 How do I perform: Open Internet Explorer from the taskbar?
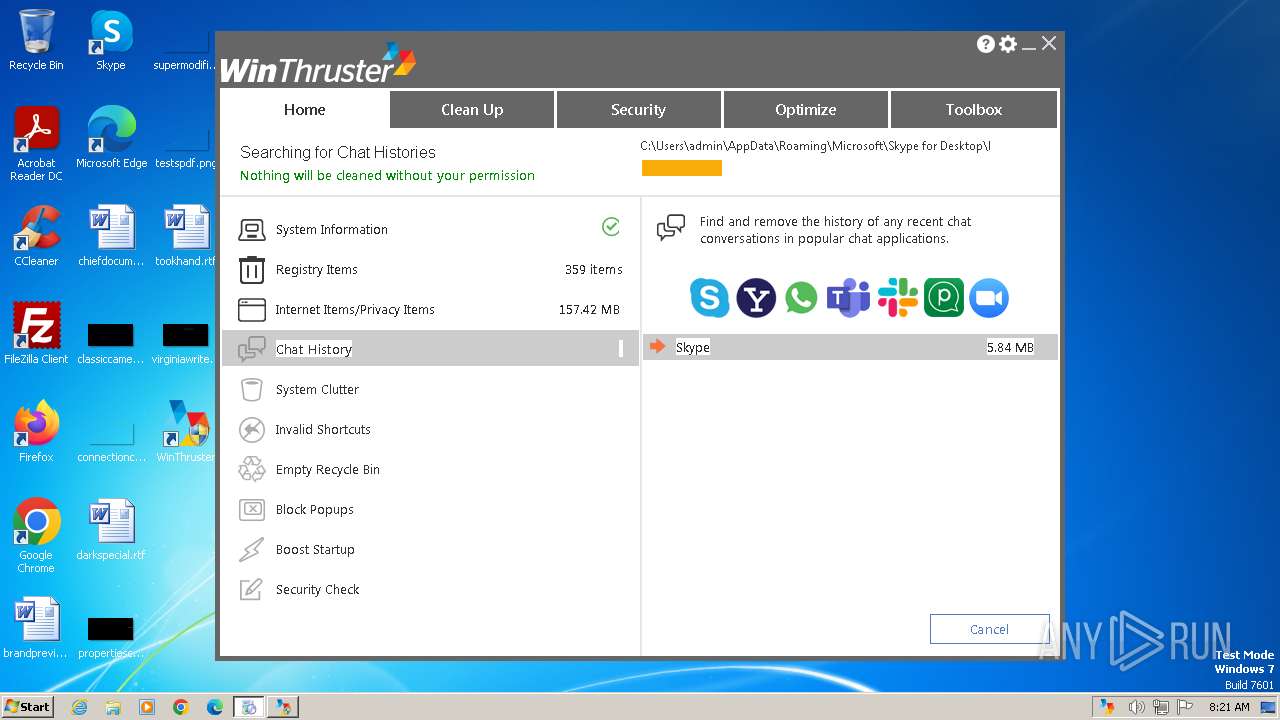point(79,707)
